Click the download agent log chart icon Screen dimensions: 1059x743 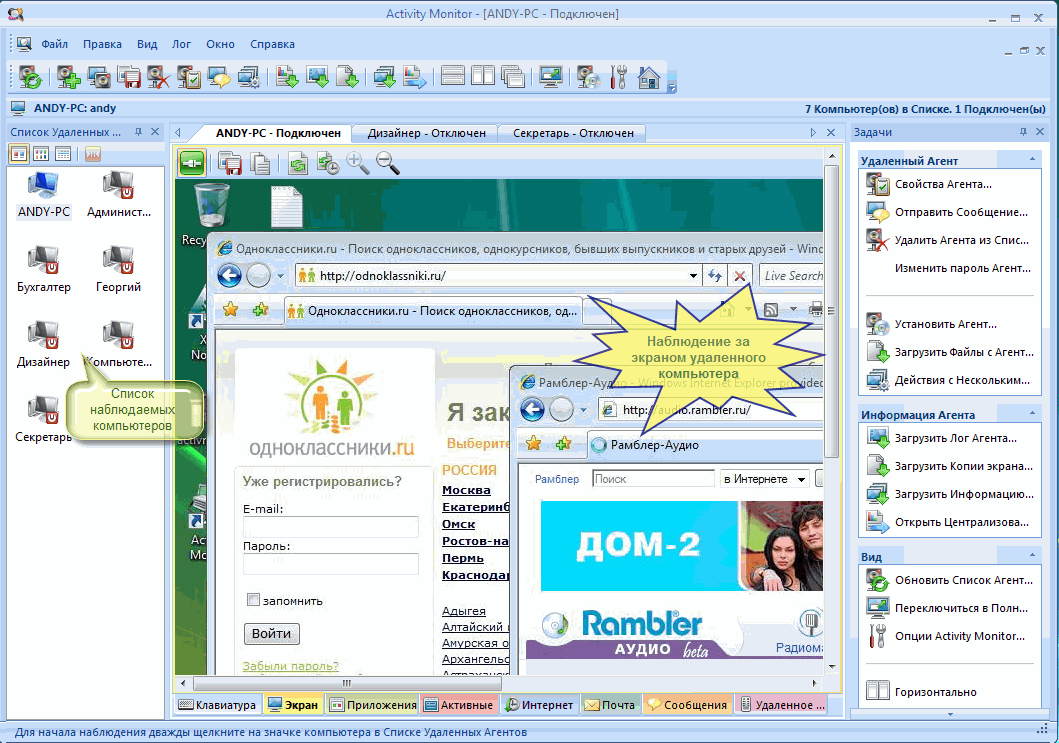click(x=287, y=77)
